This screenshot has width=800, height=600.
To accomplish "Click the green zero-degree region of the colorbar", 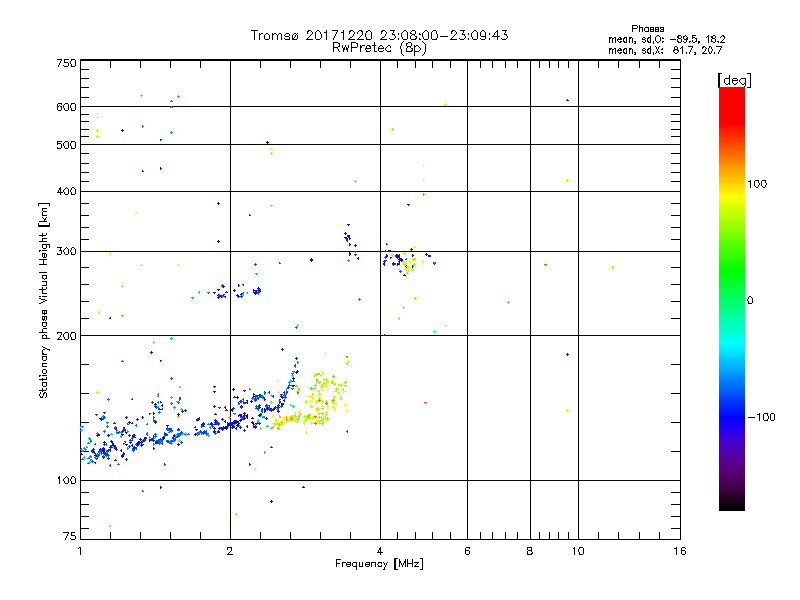I will (732, 300).
